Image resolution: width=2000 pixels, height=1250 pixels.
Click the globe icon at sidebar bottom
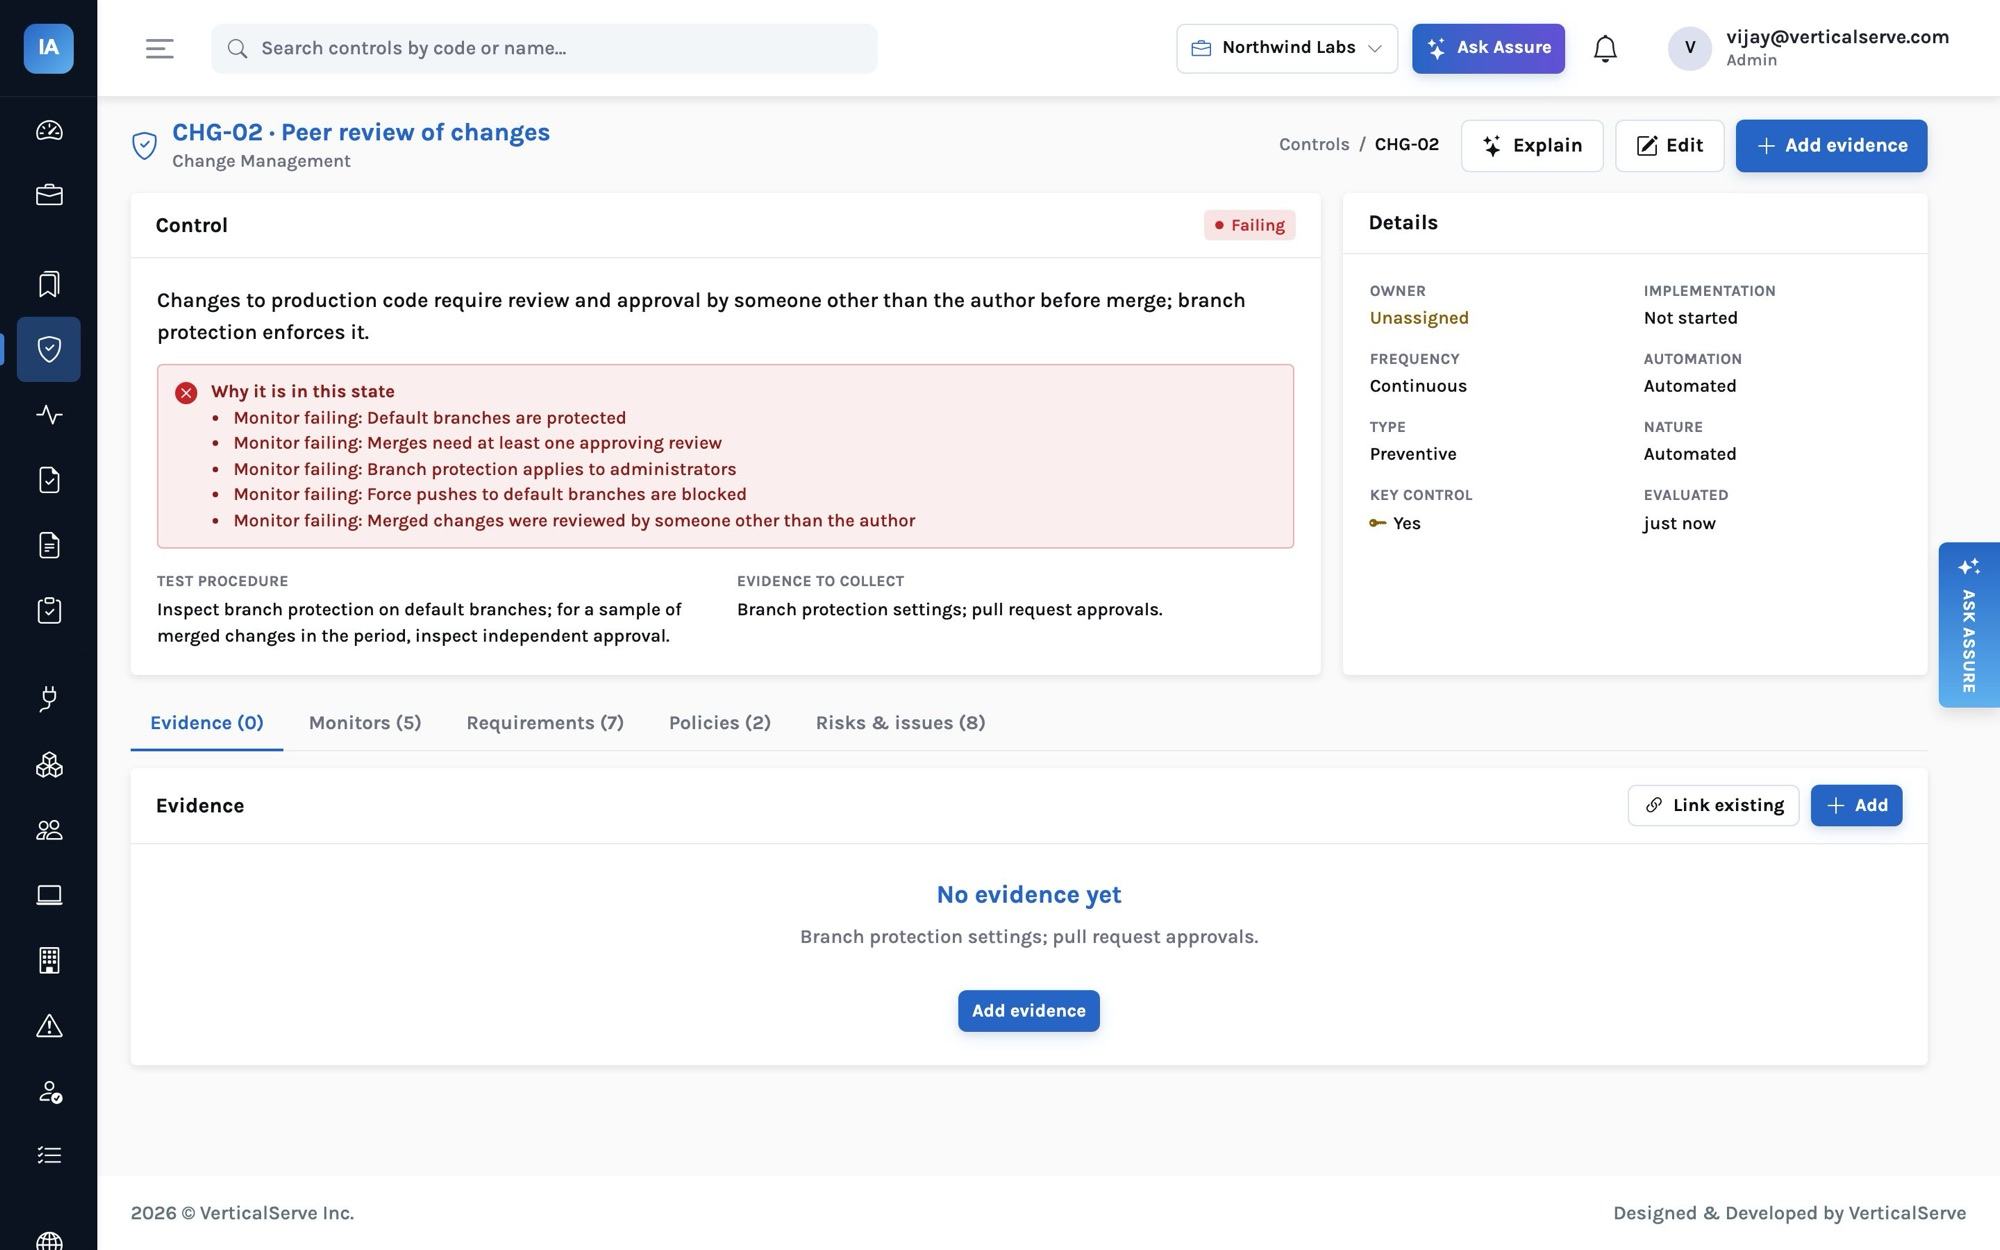(x=49, y=1240)
